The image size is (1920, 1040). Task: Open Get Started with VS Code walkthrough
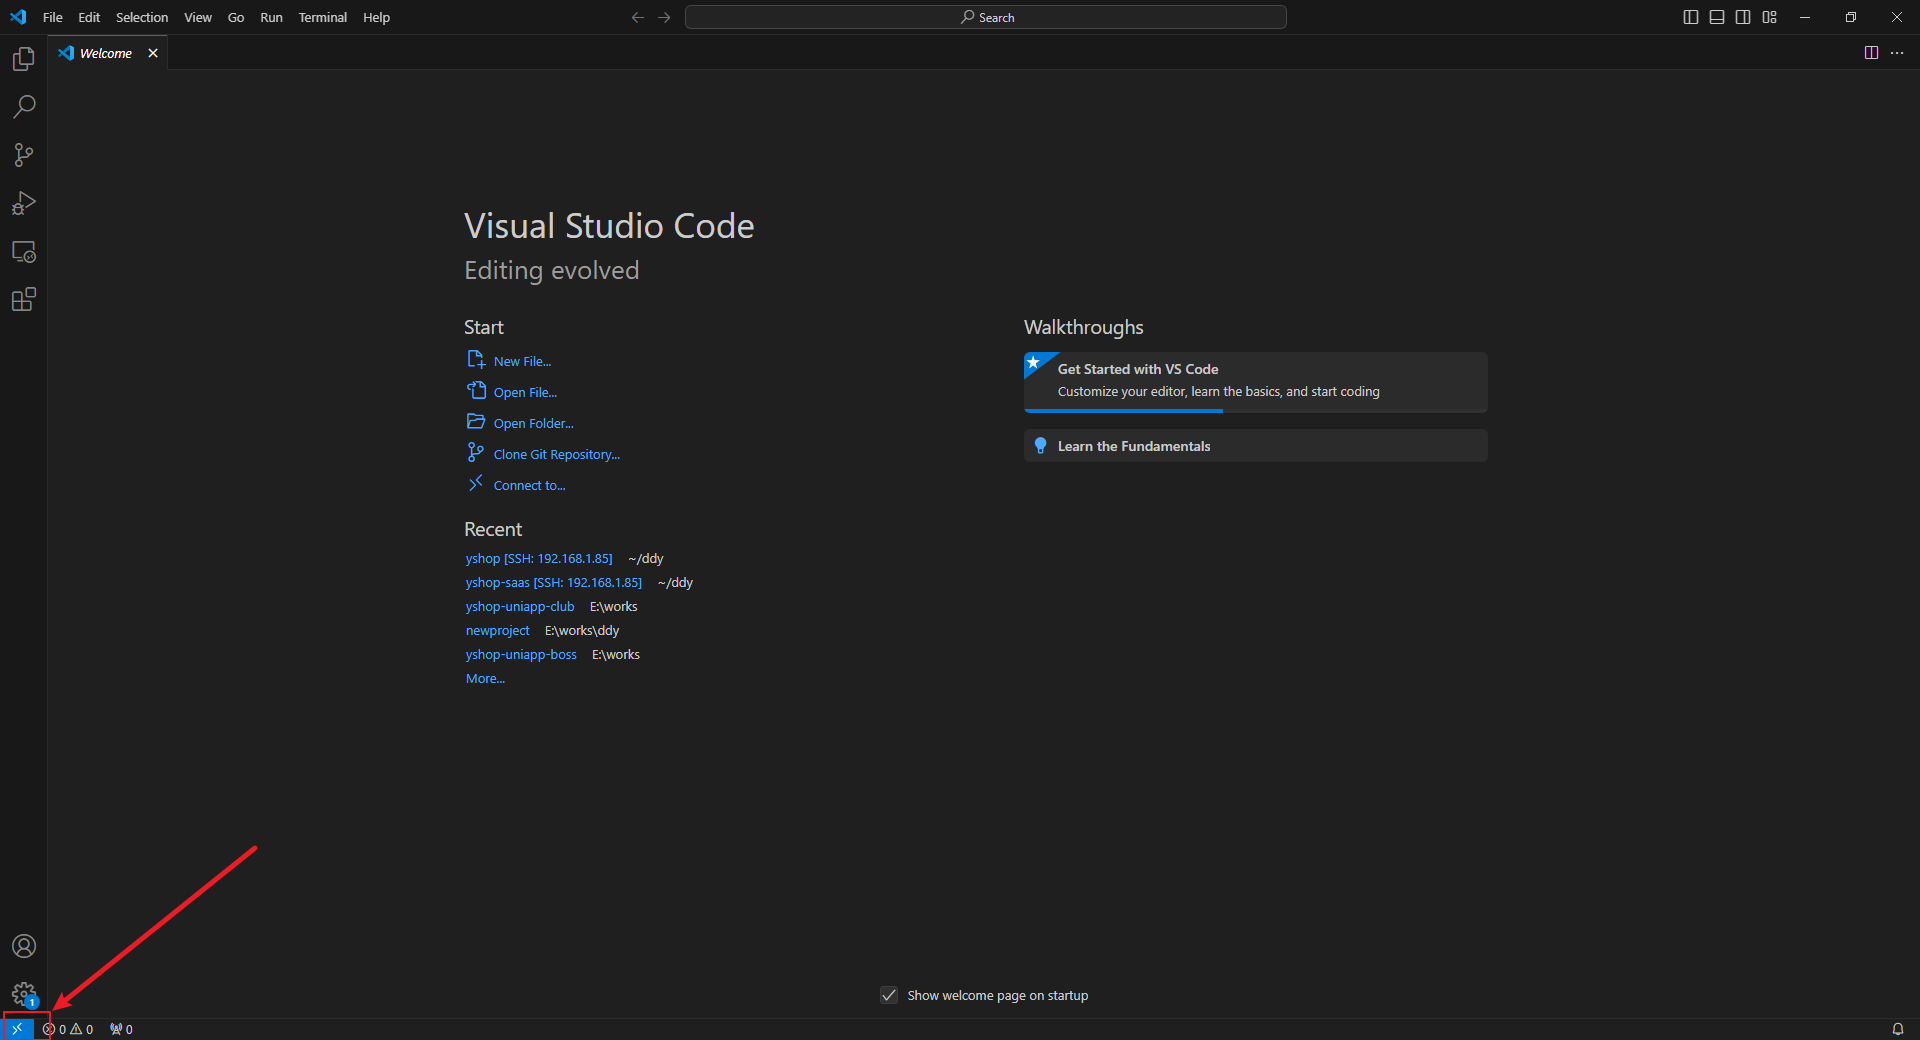click(x=1256, y=382)
